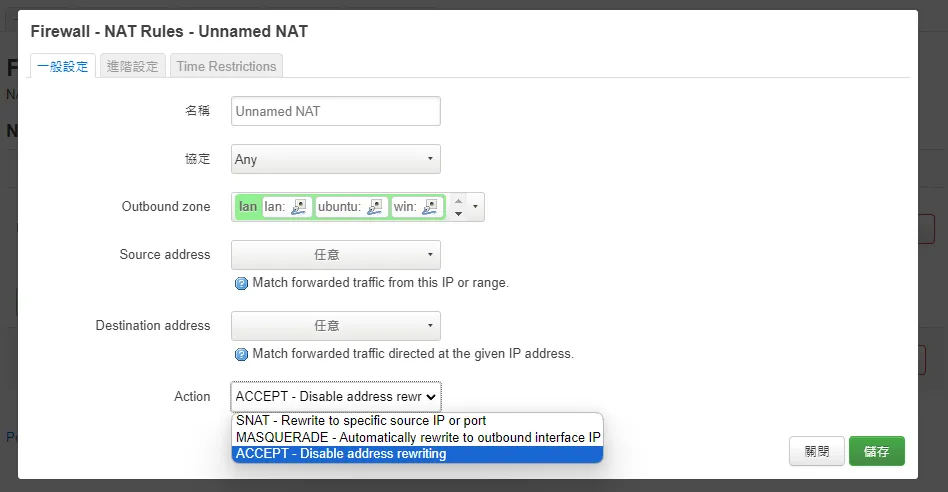This screenshot has width=948, height=492.
Task: Click the up arrow in Outbound zone
Action: pos(458,201)
